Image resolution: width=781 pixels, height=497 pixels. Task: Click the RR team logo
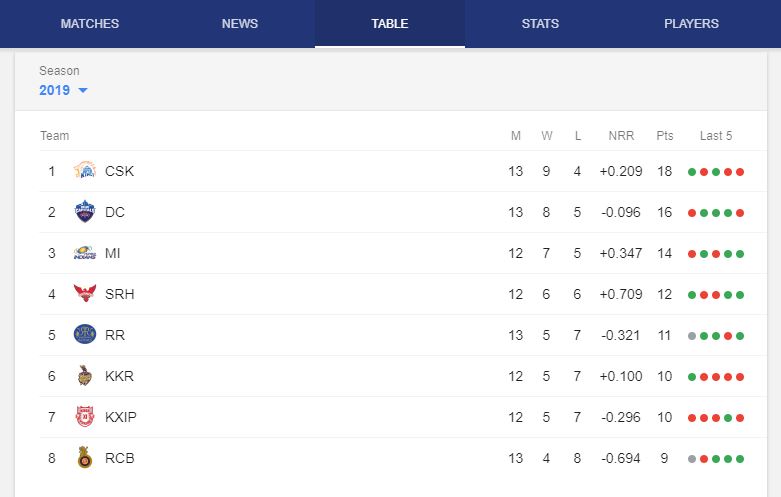point(85,334)
